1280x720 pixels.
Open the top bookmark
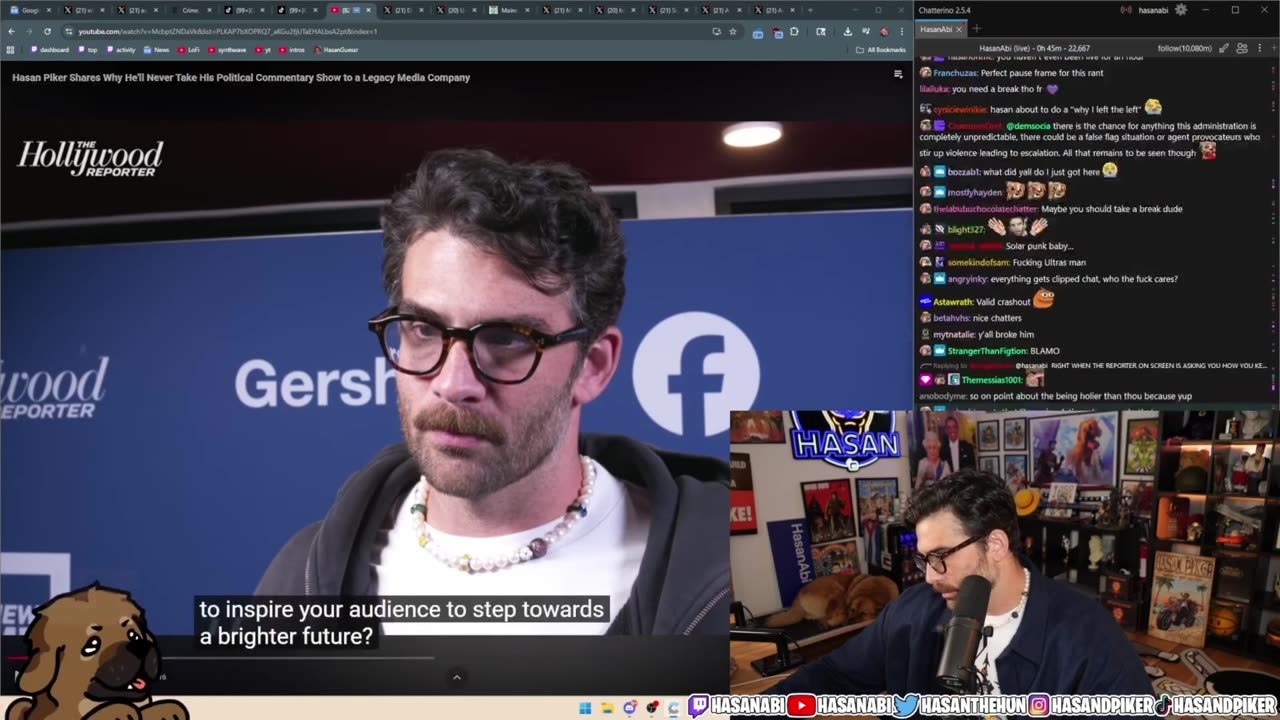coord(88,49)
